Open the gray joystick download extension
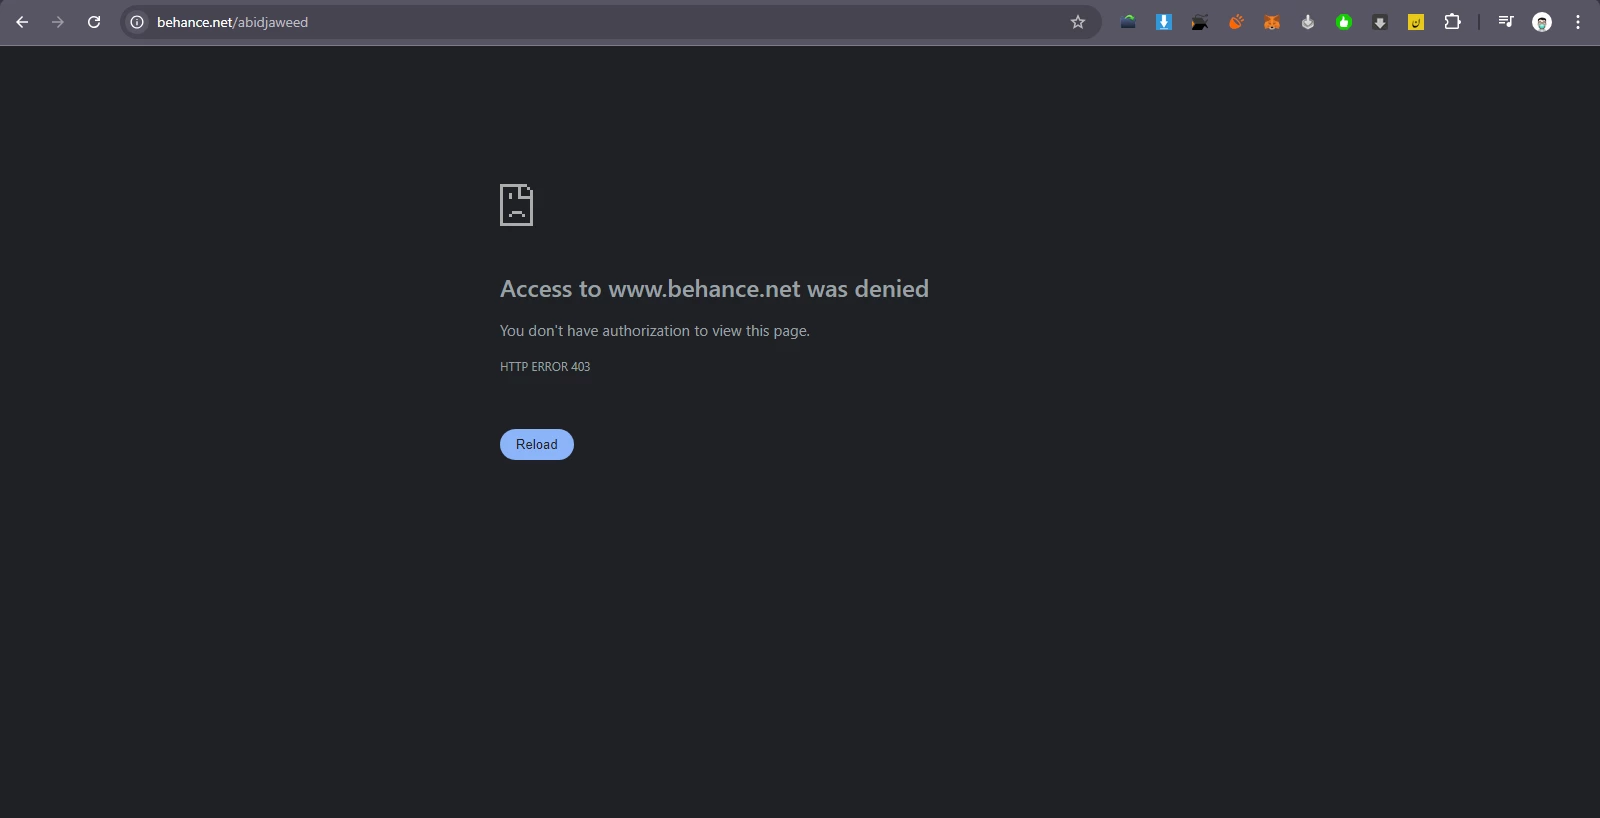The image size is (1600, 818). [1308, 22]
